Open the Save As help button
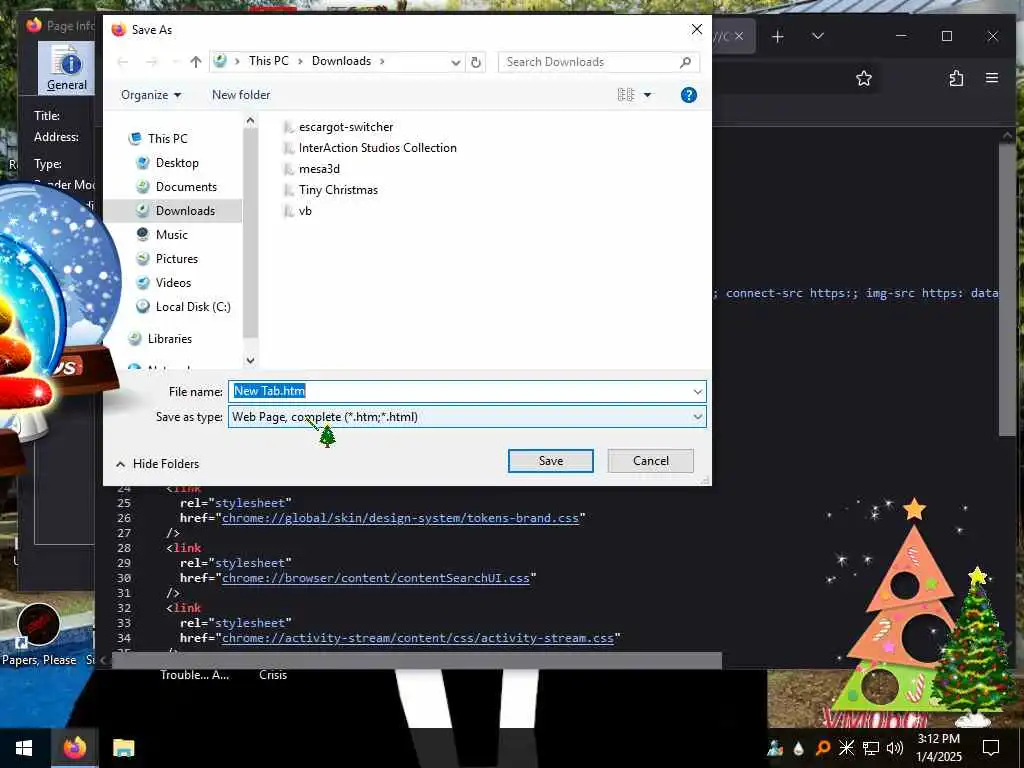The width and height of the screenshot is (1024, 768). click(688, 95)
